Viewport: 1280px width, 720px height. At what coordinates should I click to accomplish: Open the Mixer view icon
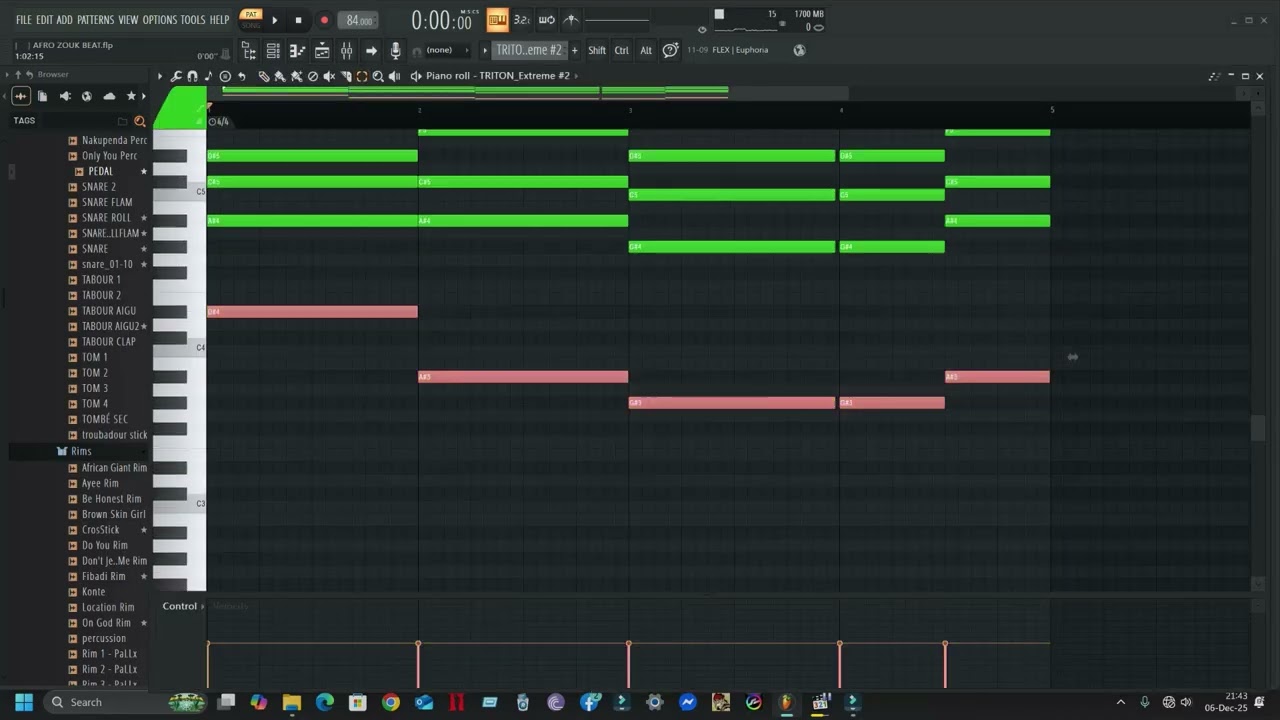pyautogui.click(x=346, y=50)
